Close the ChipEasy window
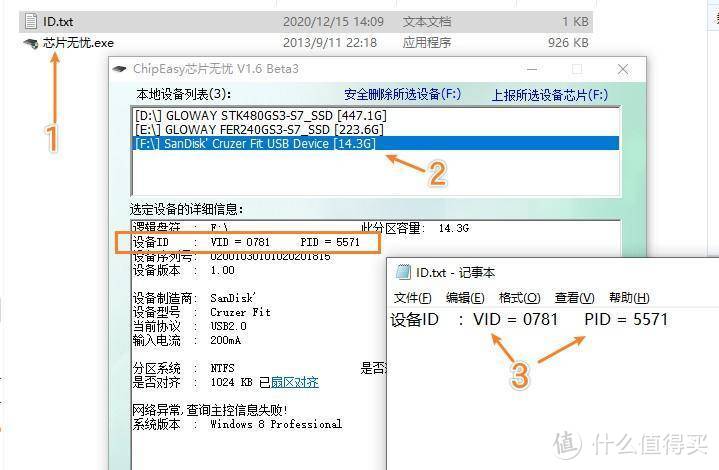This screenshot has height=470, width=719. (x=623, y=69)
